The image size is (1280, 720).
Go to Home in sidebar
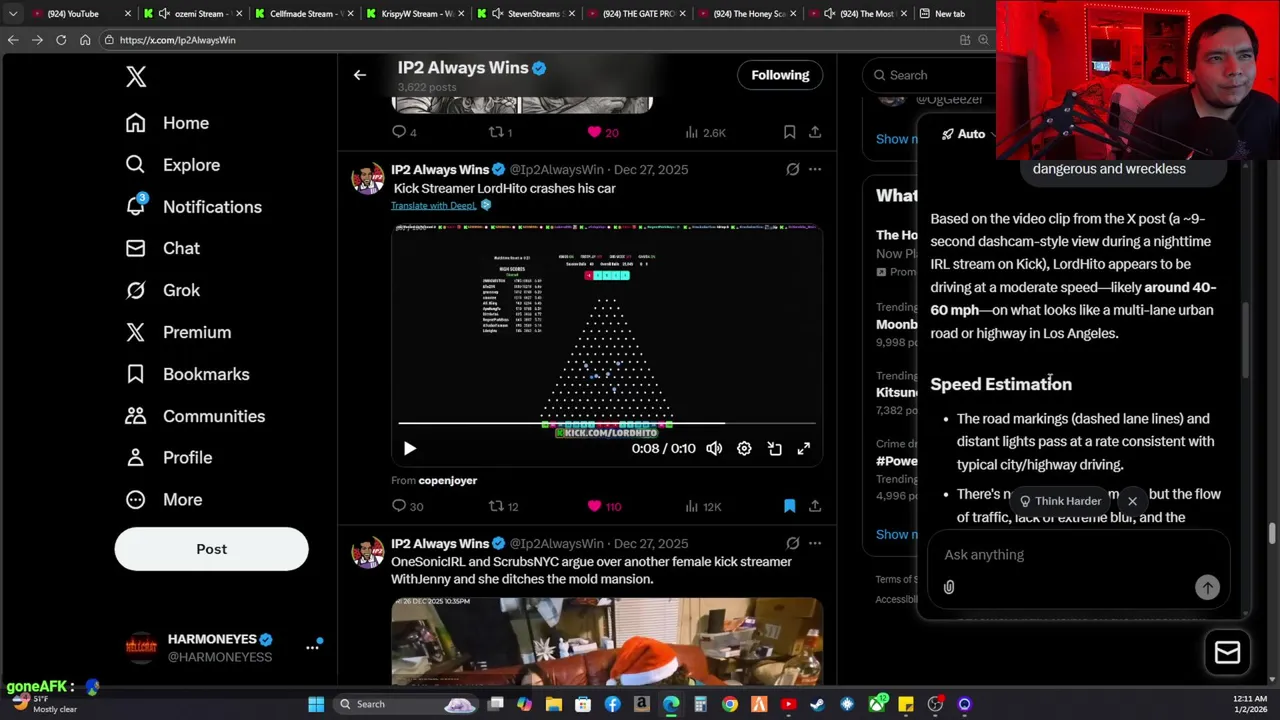click(x=167, y=123)
